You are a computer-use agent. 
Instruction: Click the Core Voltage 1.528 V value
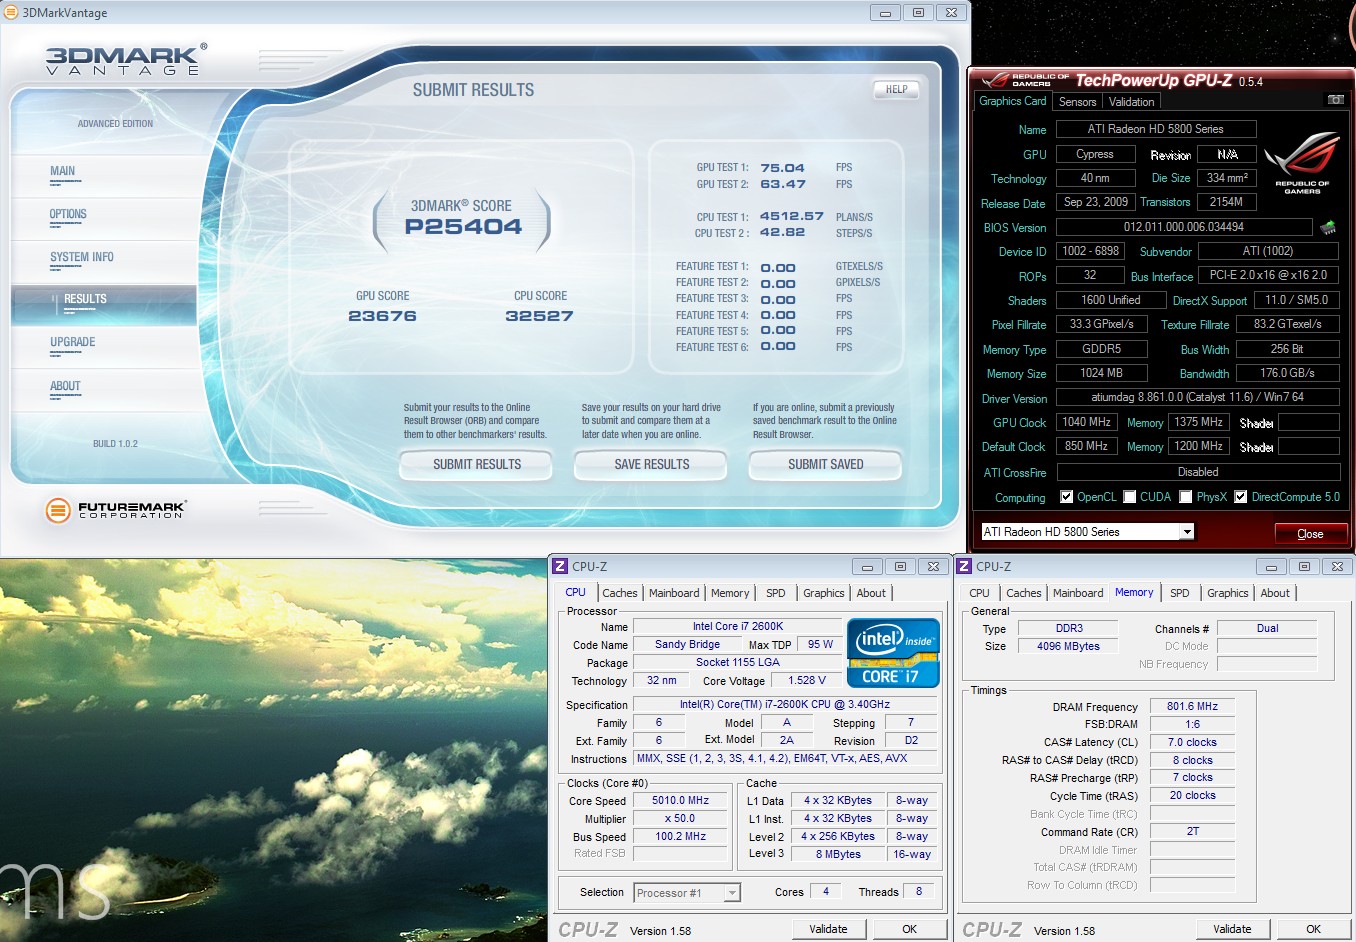point(807,680)
